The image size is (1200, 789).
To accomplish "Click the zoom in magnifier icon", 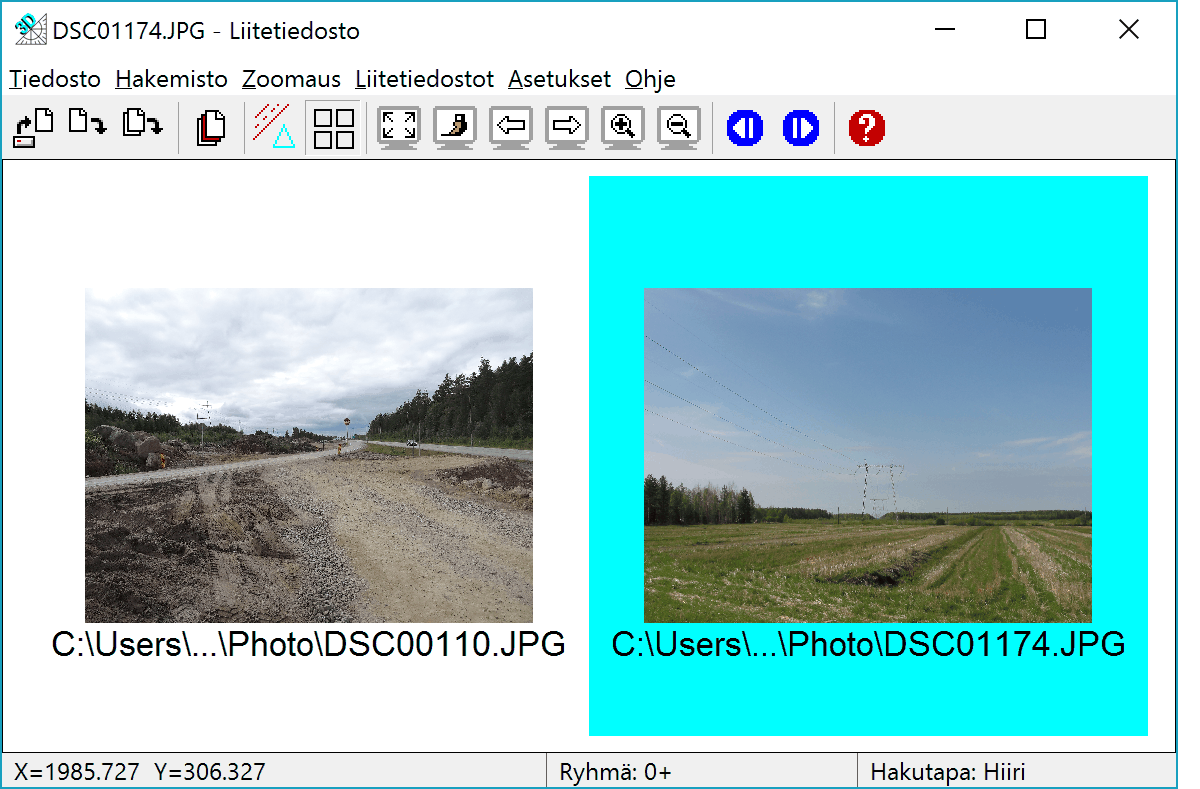I will 623,128.
